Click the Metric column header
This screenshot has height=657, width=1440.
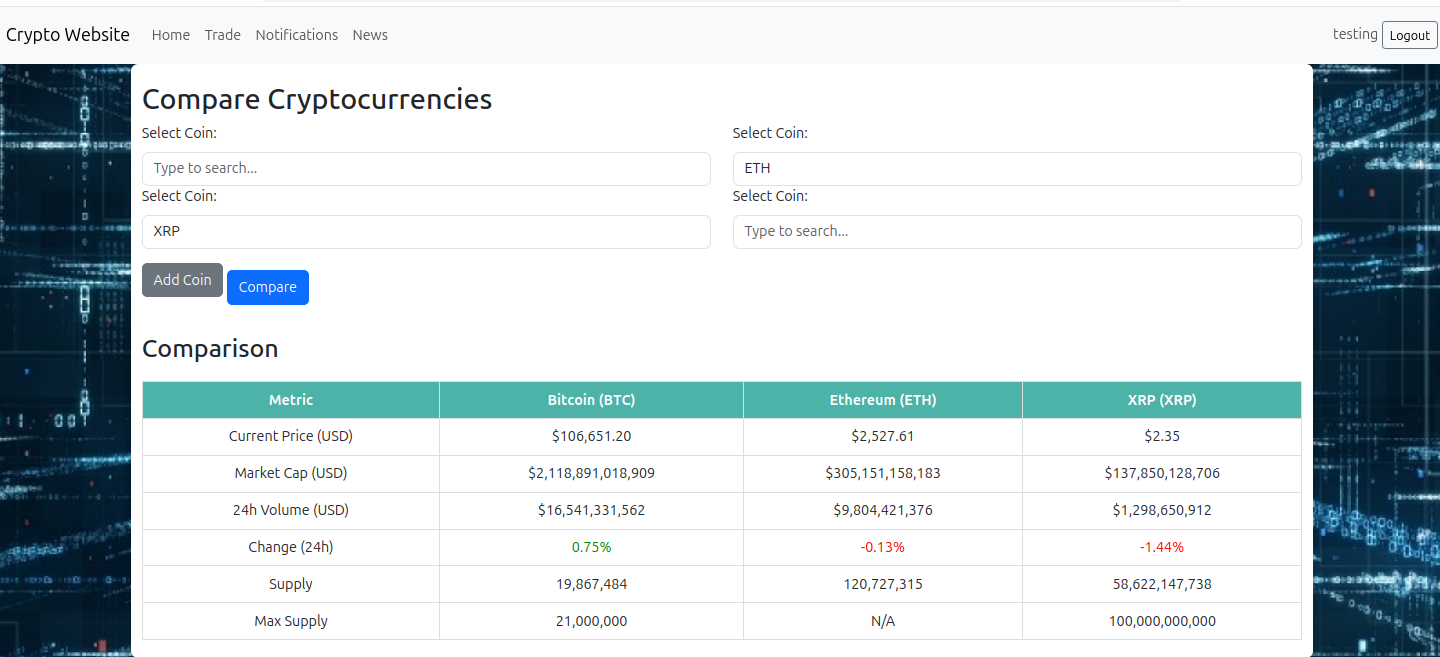coord(291,400)
